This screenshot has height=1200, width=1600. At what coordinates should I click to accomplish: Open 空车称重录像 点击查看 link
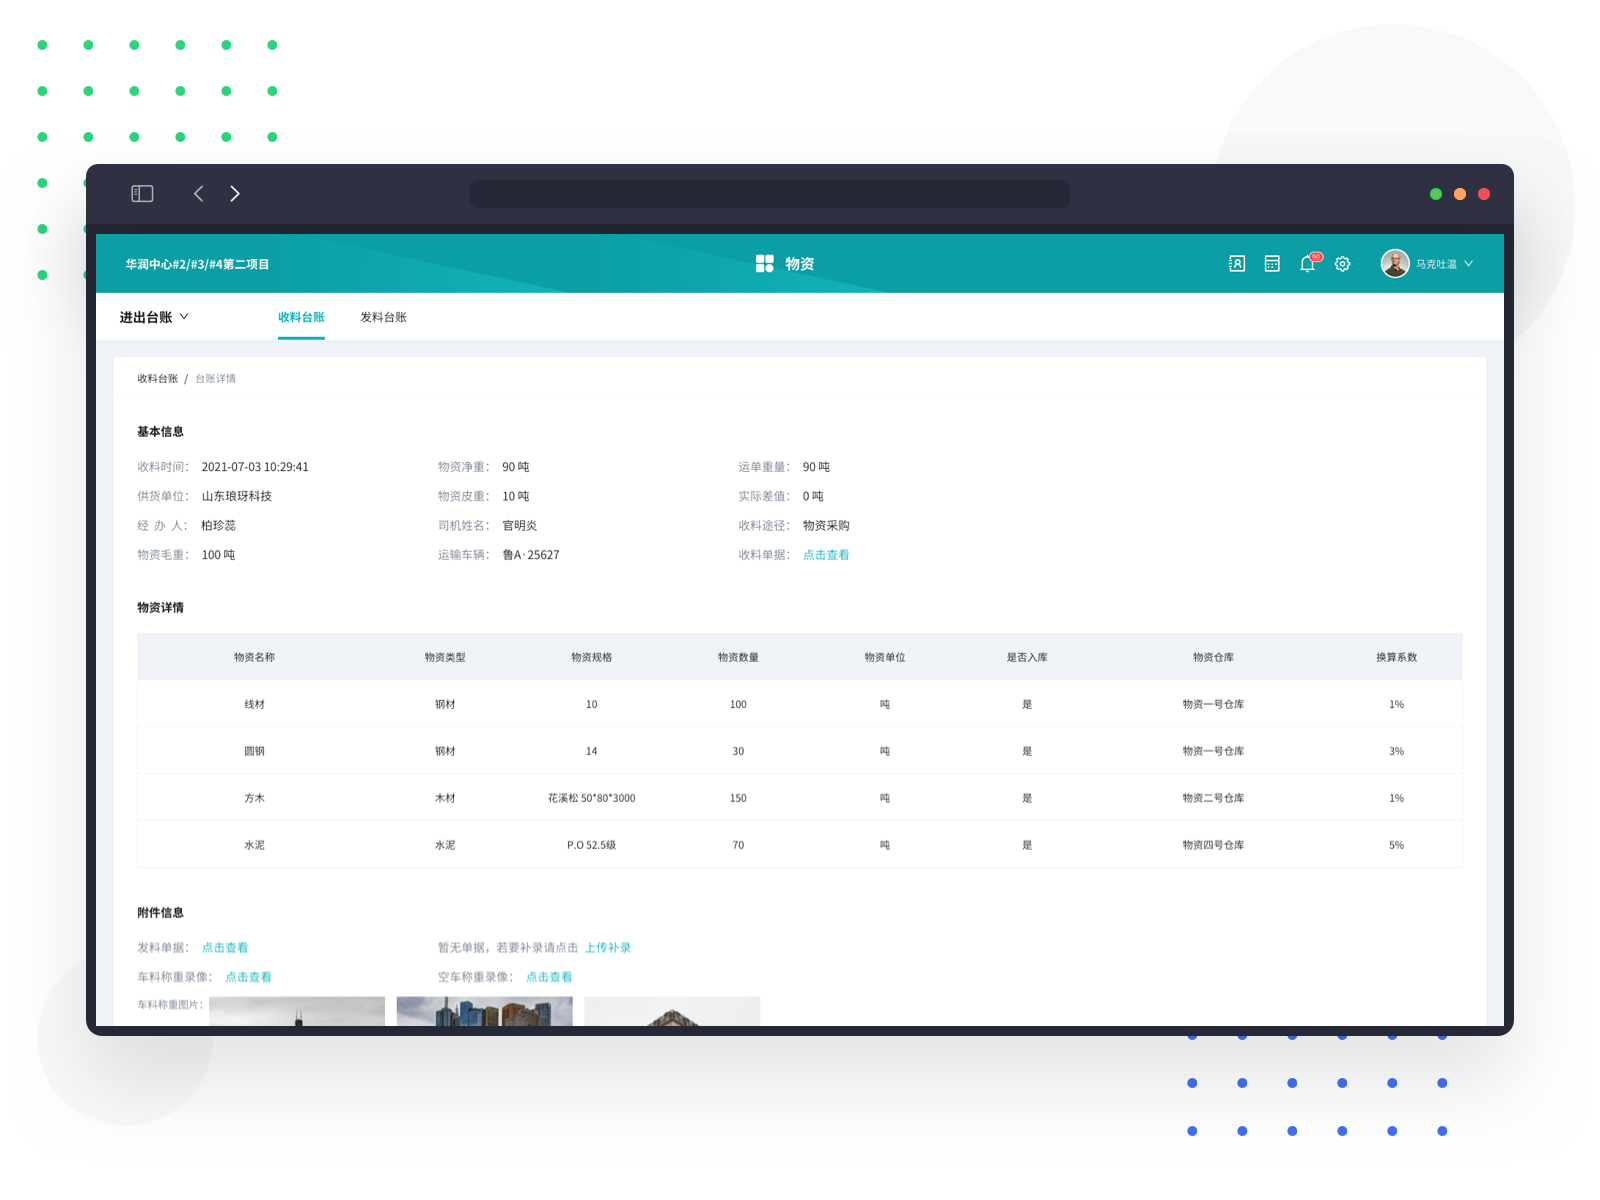point(549,977)
